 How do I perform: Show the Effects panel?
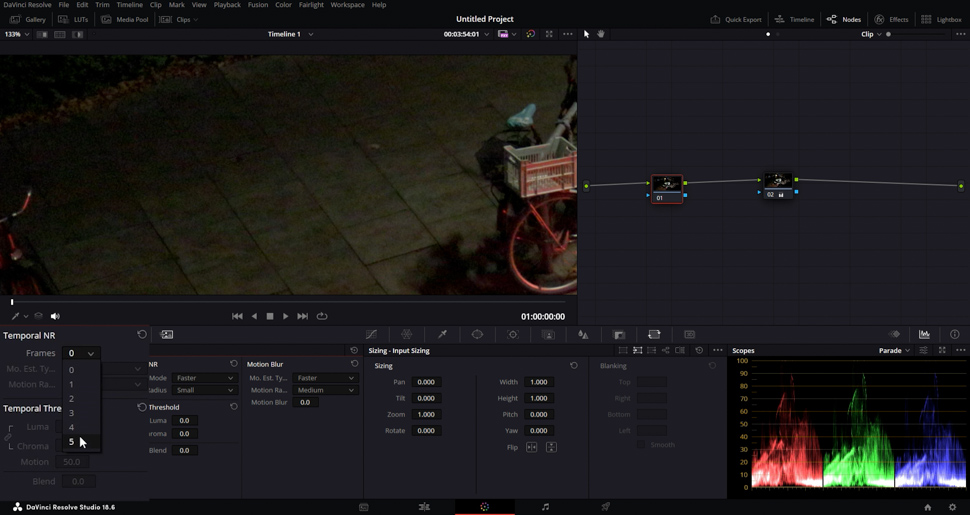tap(891, 19)
